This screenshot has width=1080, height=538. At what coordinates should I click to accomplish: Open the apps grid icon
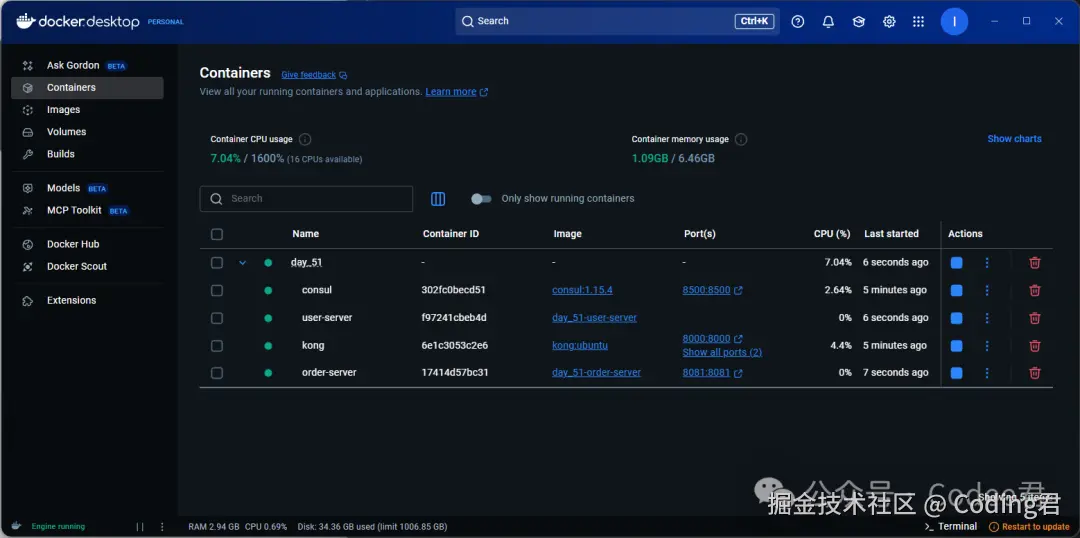(918, 21)
